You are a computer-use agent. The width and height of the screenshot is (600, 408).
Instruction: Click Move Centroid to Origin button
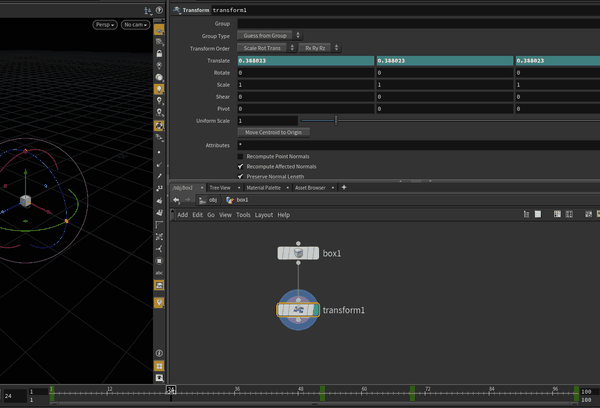274,132
